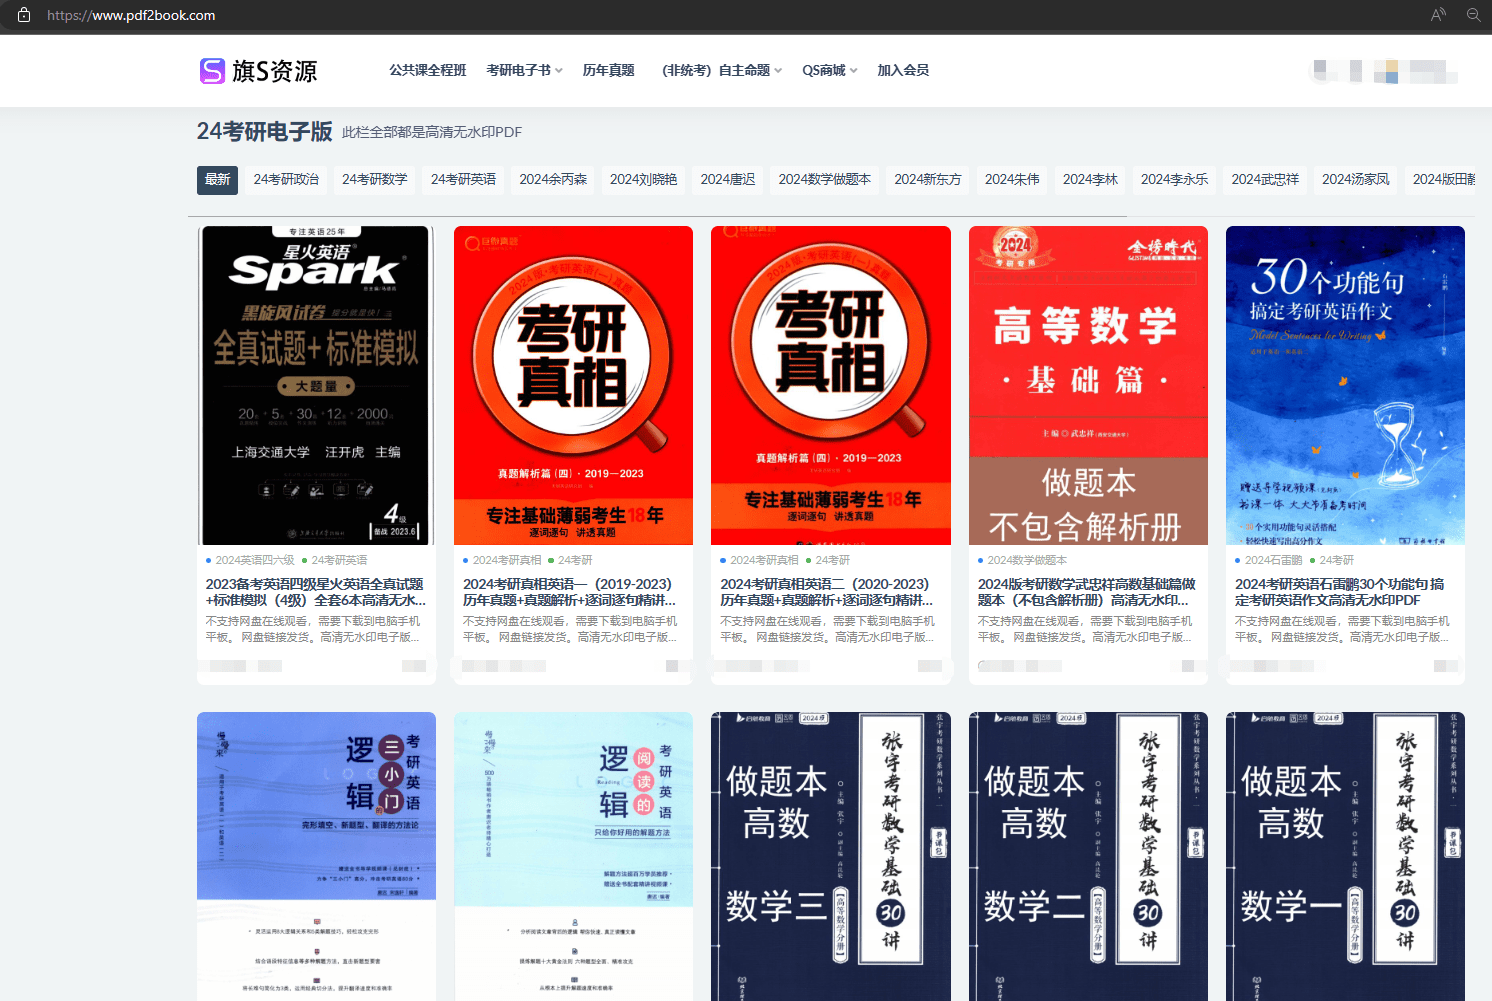Open the 做题本高数 数学一 cover

click(1345, 856)
